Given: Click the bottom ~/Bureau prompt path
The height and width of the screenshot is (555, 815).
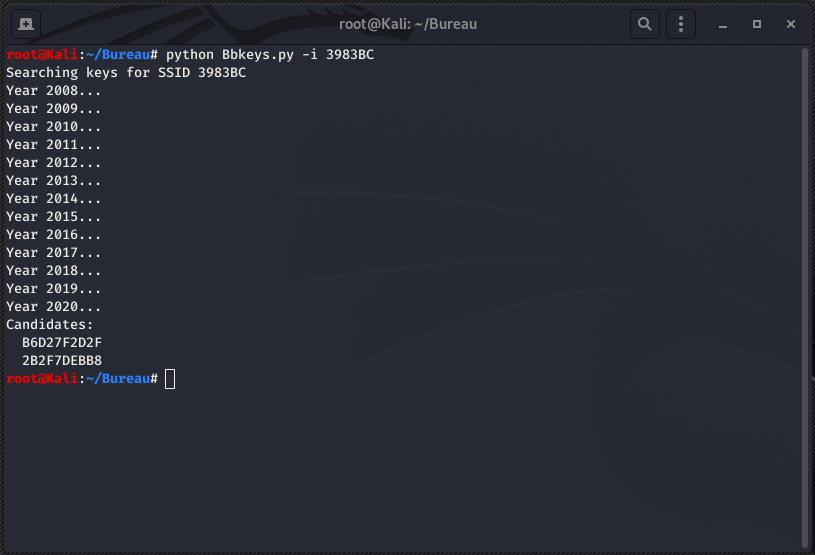Looking at the screenshot, I should pyautogui.click(x=118, y=379).
